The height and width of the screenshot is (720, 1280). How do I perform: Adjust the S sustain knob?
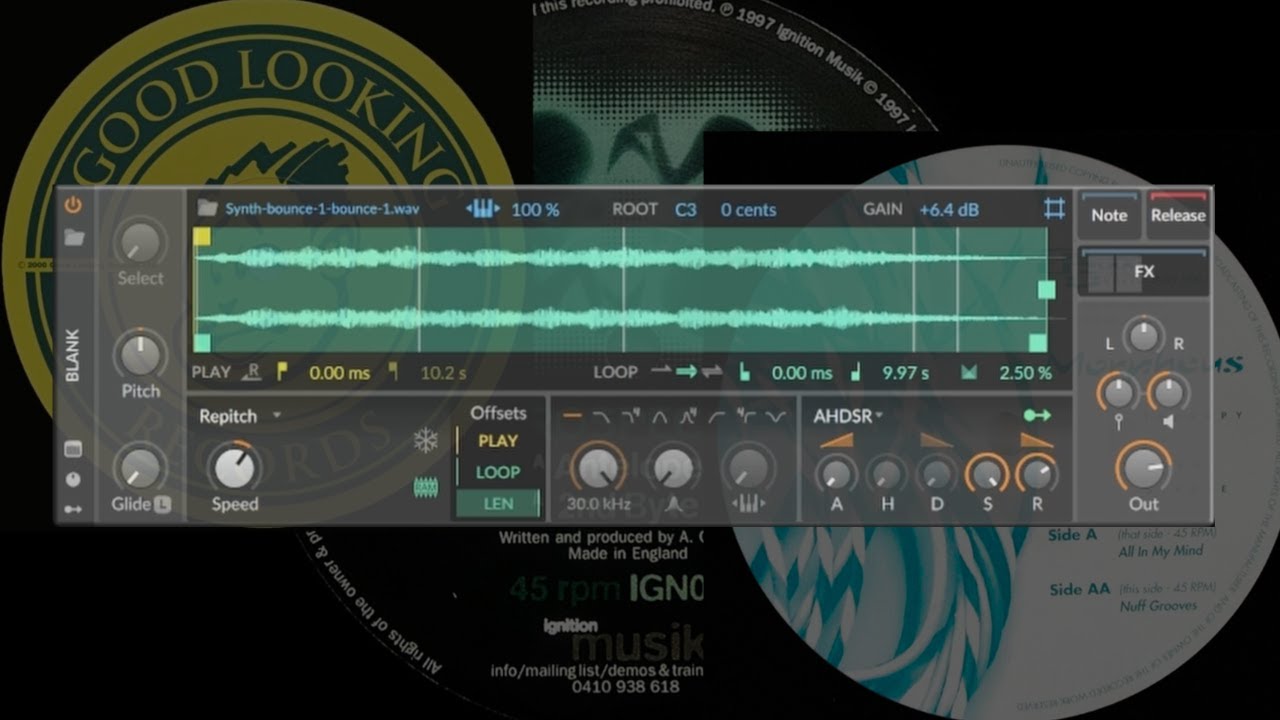tap(987, 473)
